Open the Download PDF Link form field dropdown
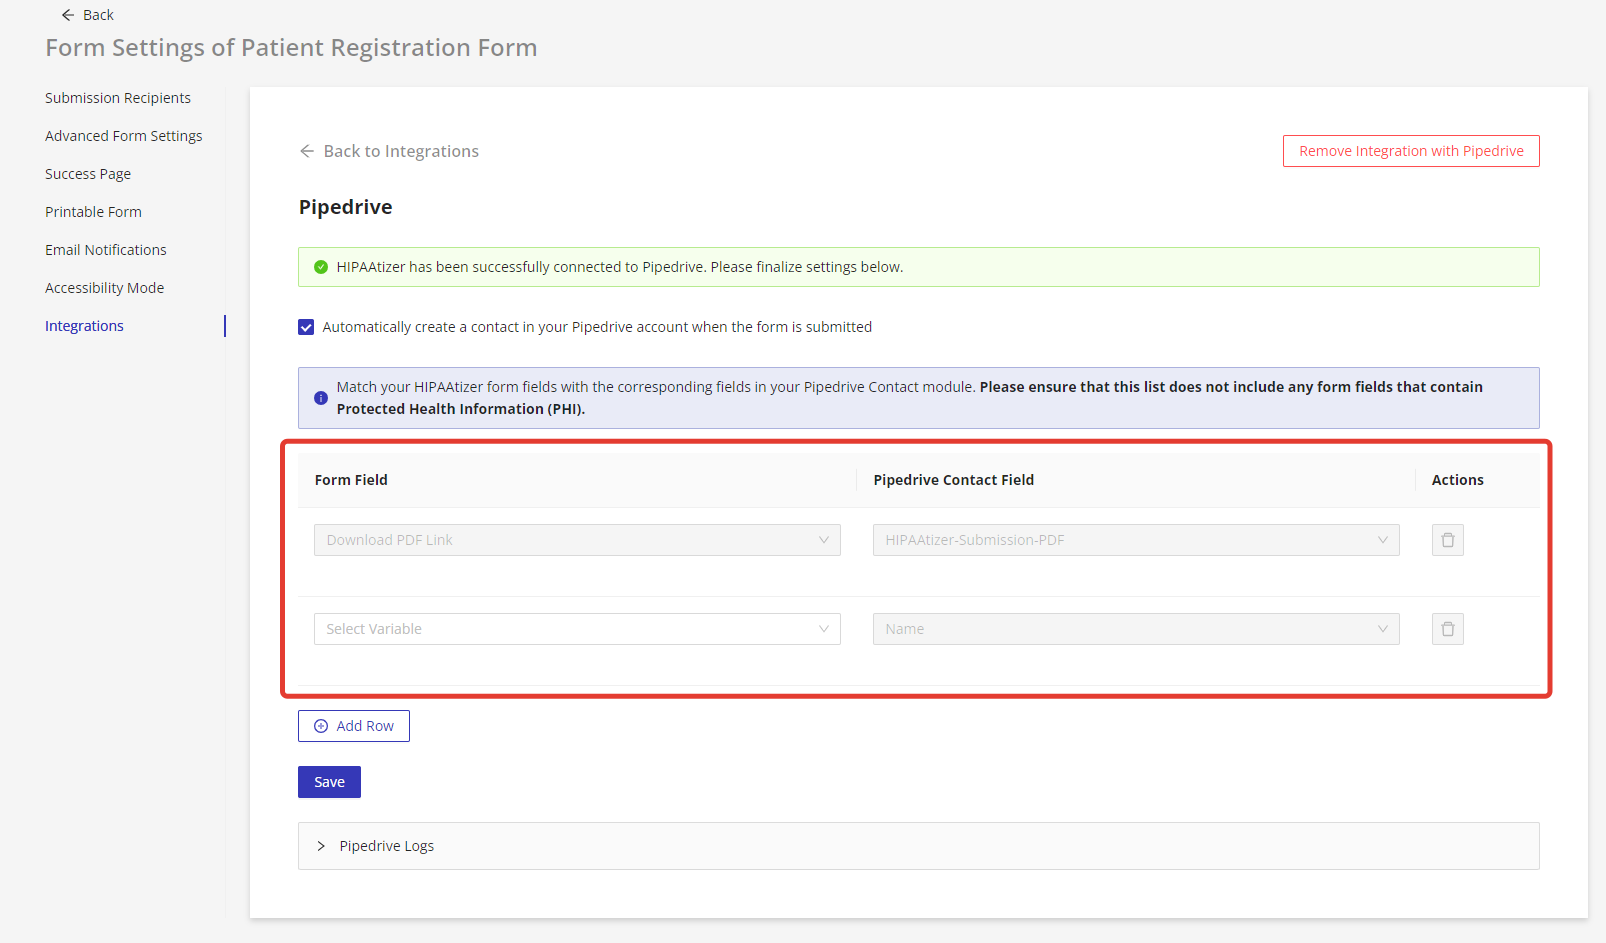This screenshot has width=1606, height=943. pyautogui.click(x=577, y=540)
